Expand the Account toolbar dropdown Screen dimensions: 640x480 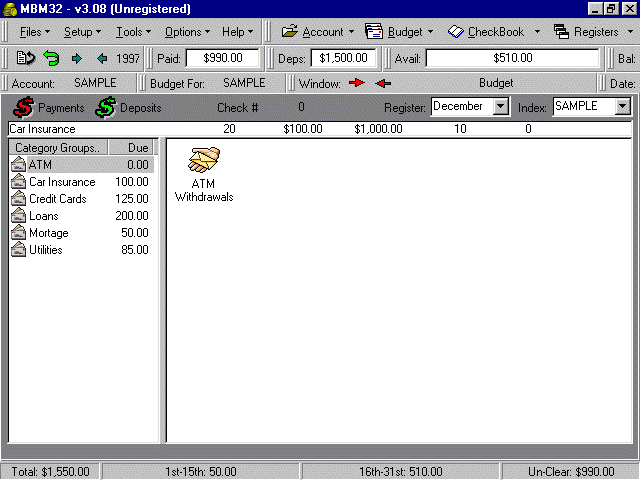pos(351,32)
